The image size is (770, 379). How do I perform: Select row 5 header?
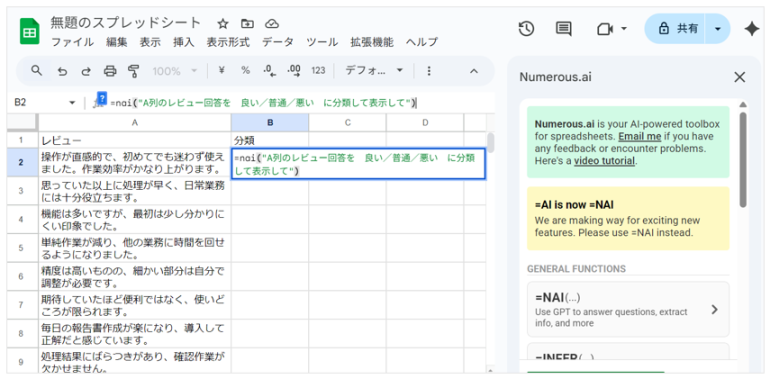coord(21,247)
